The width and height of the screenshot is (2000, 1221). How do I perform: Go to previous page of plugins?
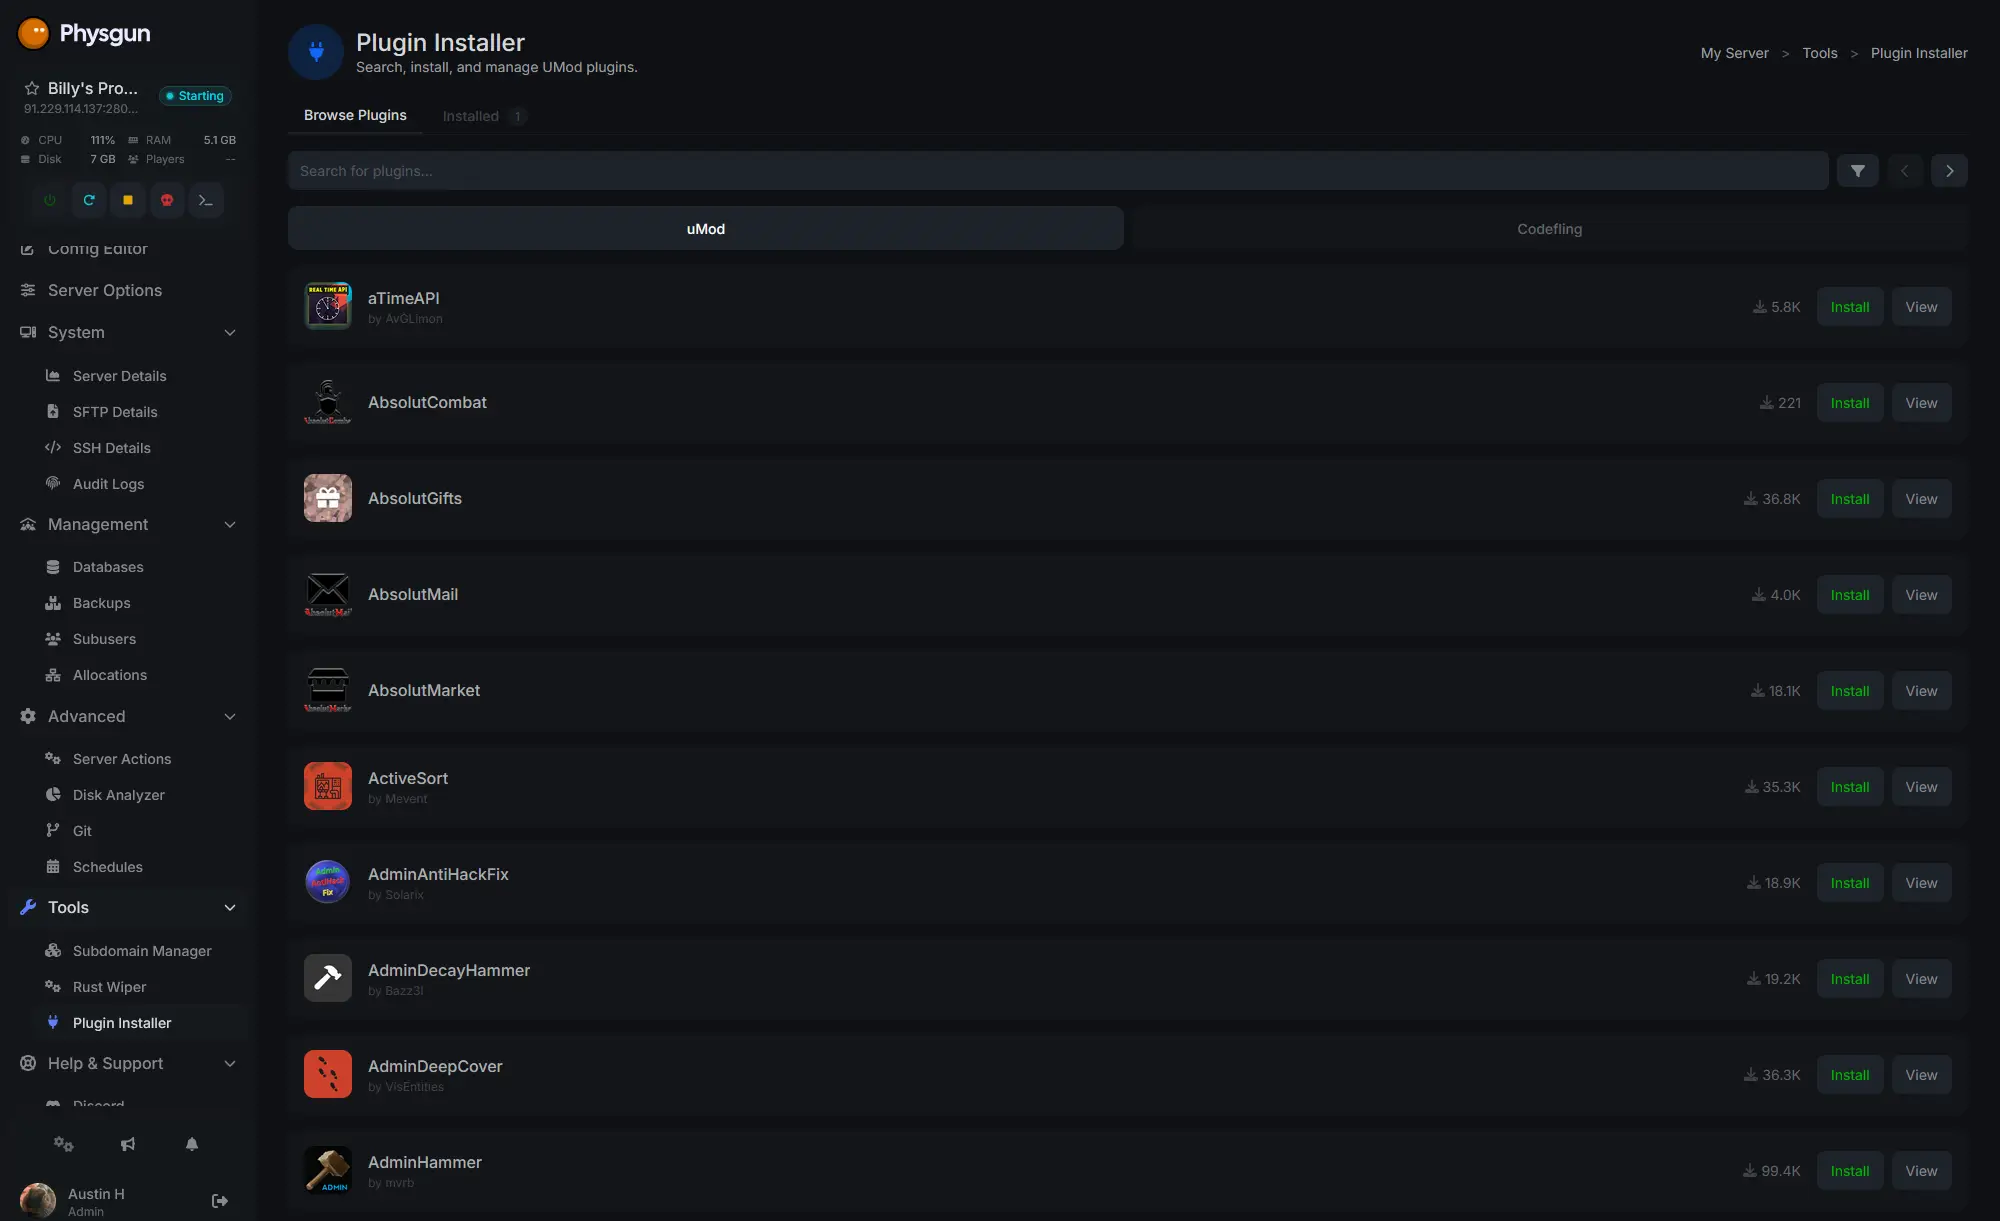[1905, 171]
